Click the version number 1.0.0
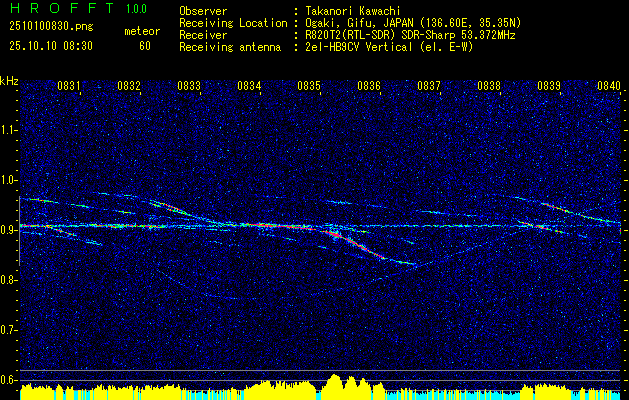 (136, 9)
